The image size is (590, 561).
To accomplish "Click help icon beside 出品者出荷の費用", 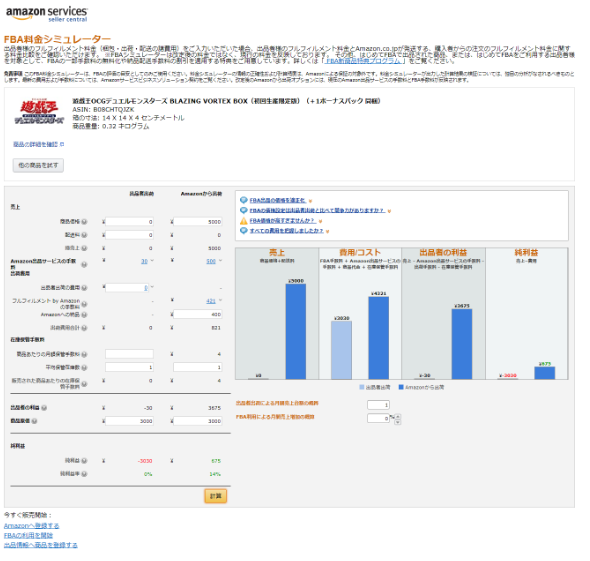I will (84, 288).
